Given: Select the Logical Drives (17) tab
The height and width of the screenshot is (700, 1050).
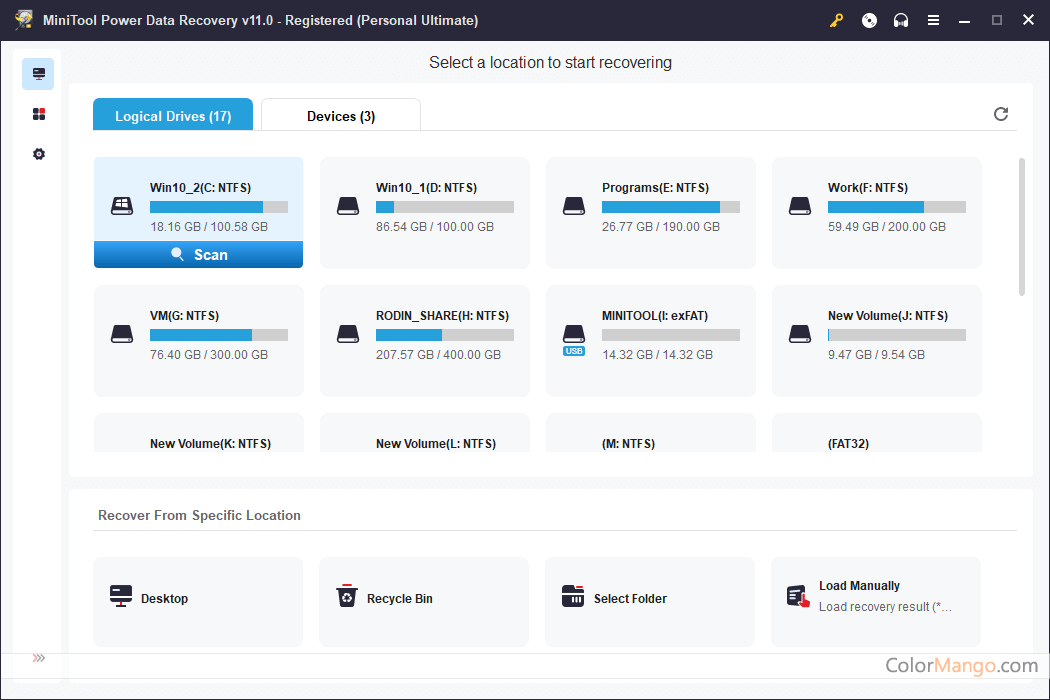Looking at the screenshot, I should pos(173,116).
